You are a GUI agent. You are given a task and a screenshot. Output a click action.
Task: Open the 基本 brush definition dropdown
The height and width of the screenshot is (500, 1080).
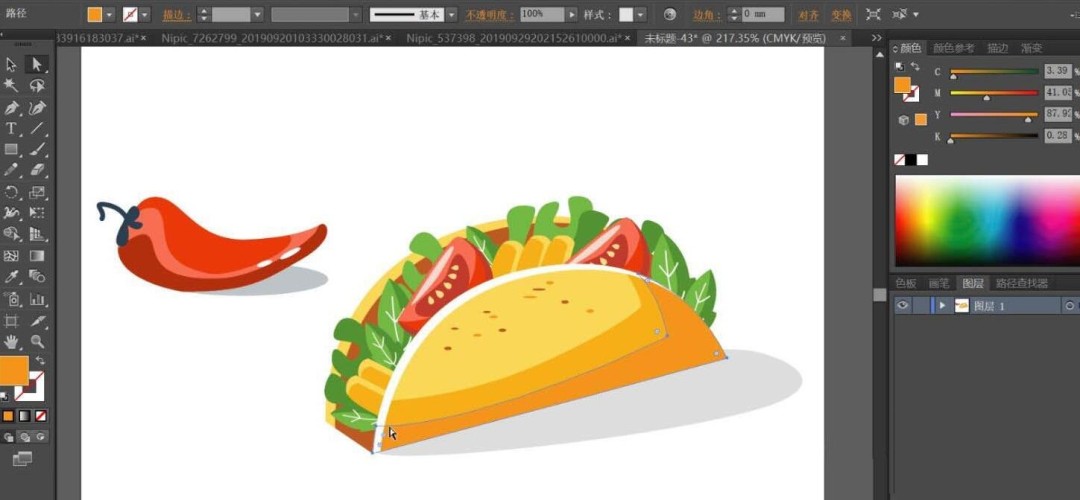pos(452,15)
